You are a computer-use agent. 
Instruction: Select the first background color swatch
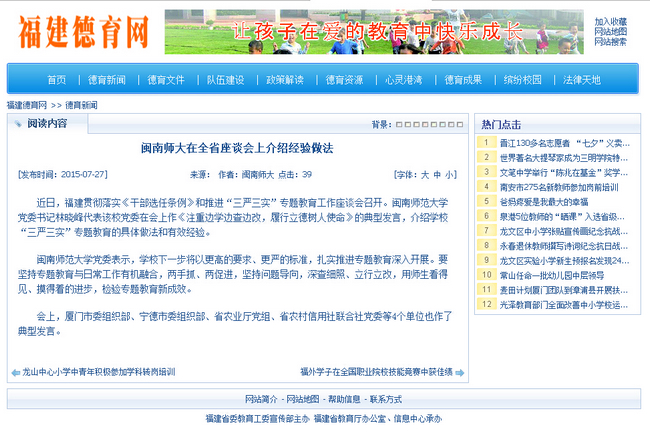[399, 125]
